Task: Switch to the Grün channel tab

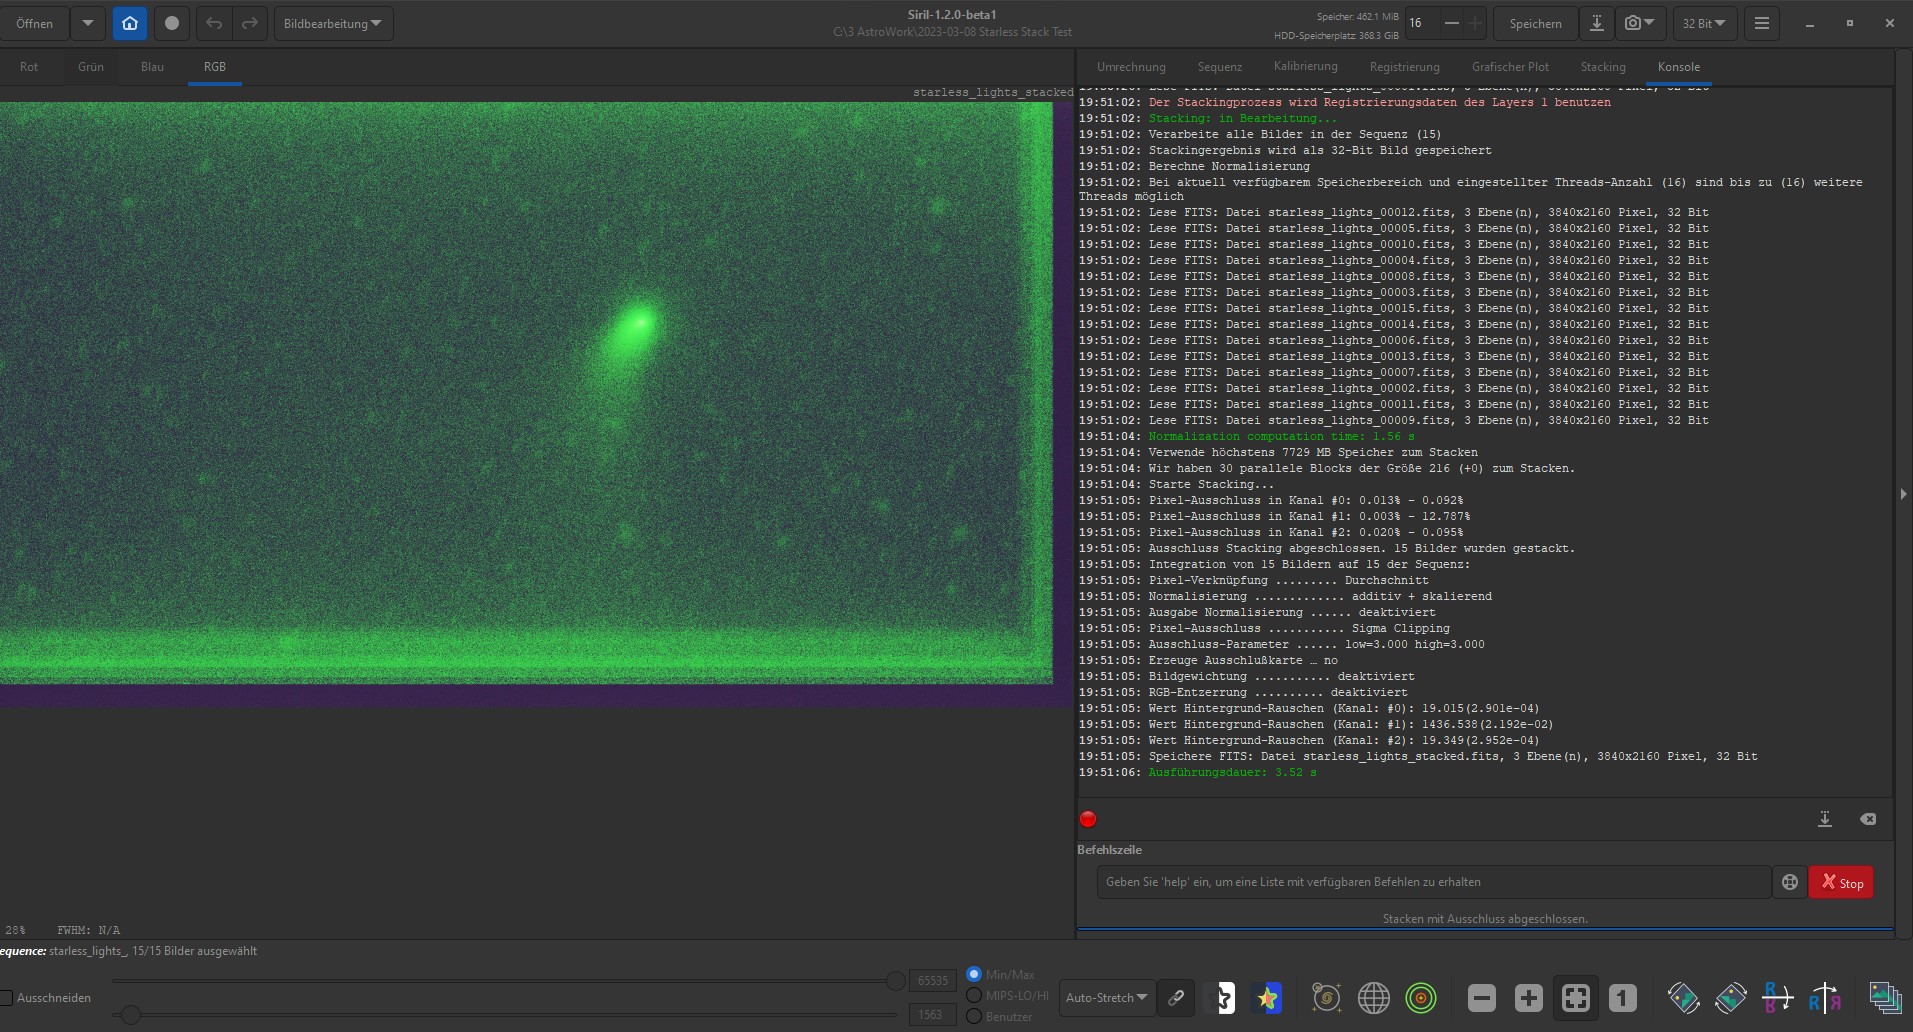Action: 91,67
